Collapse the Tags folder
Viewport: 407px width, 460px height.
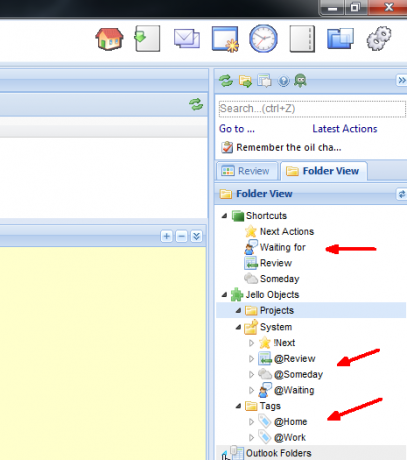(238, 406)
